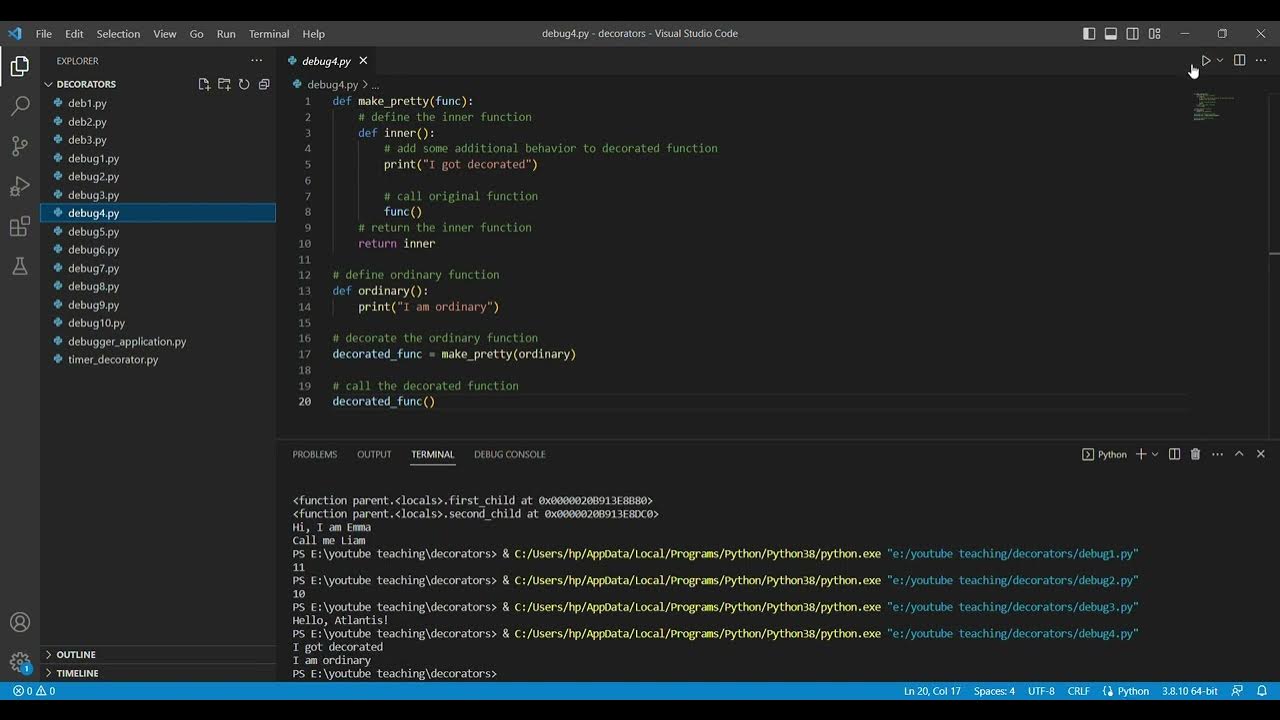Open the launch profile dropdown in terminal

click(x=1155, y=454)
